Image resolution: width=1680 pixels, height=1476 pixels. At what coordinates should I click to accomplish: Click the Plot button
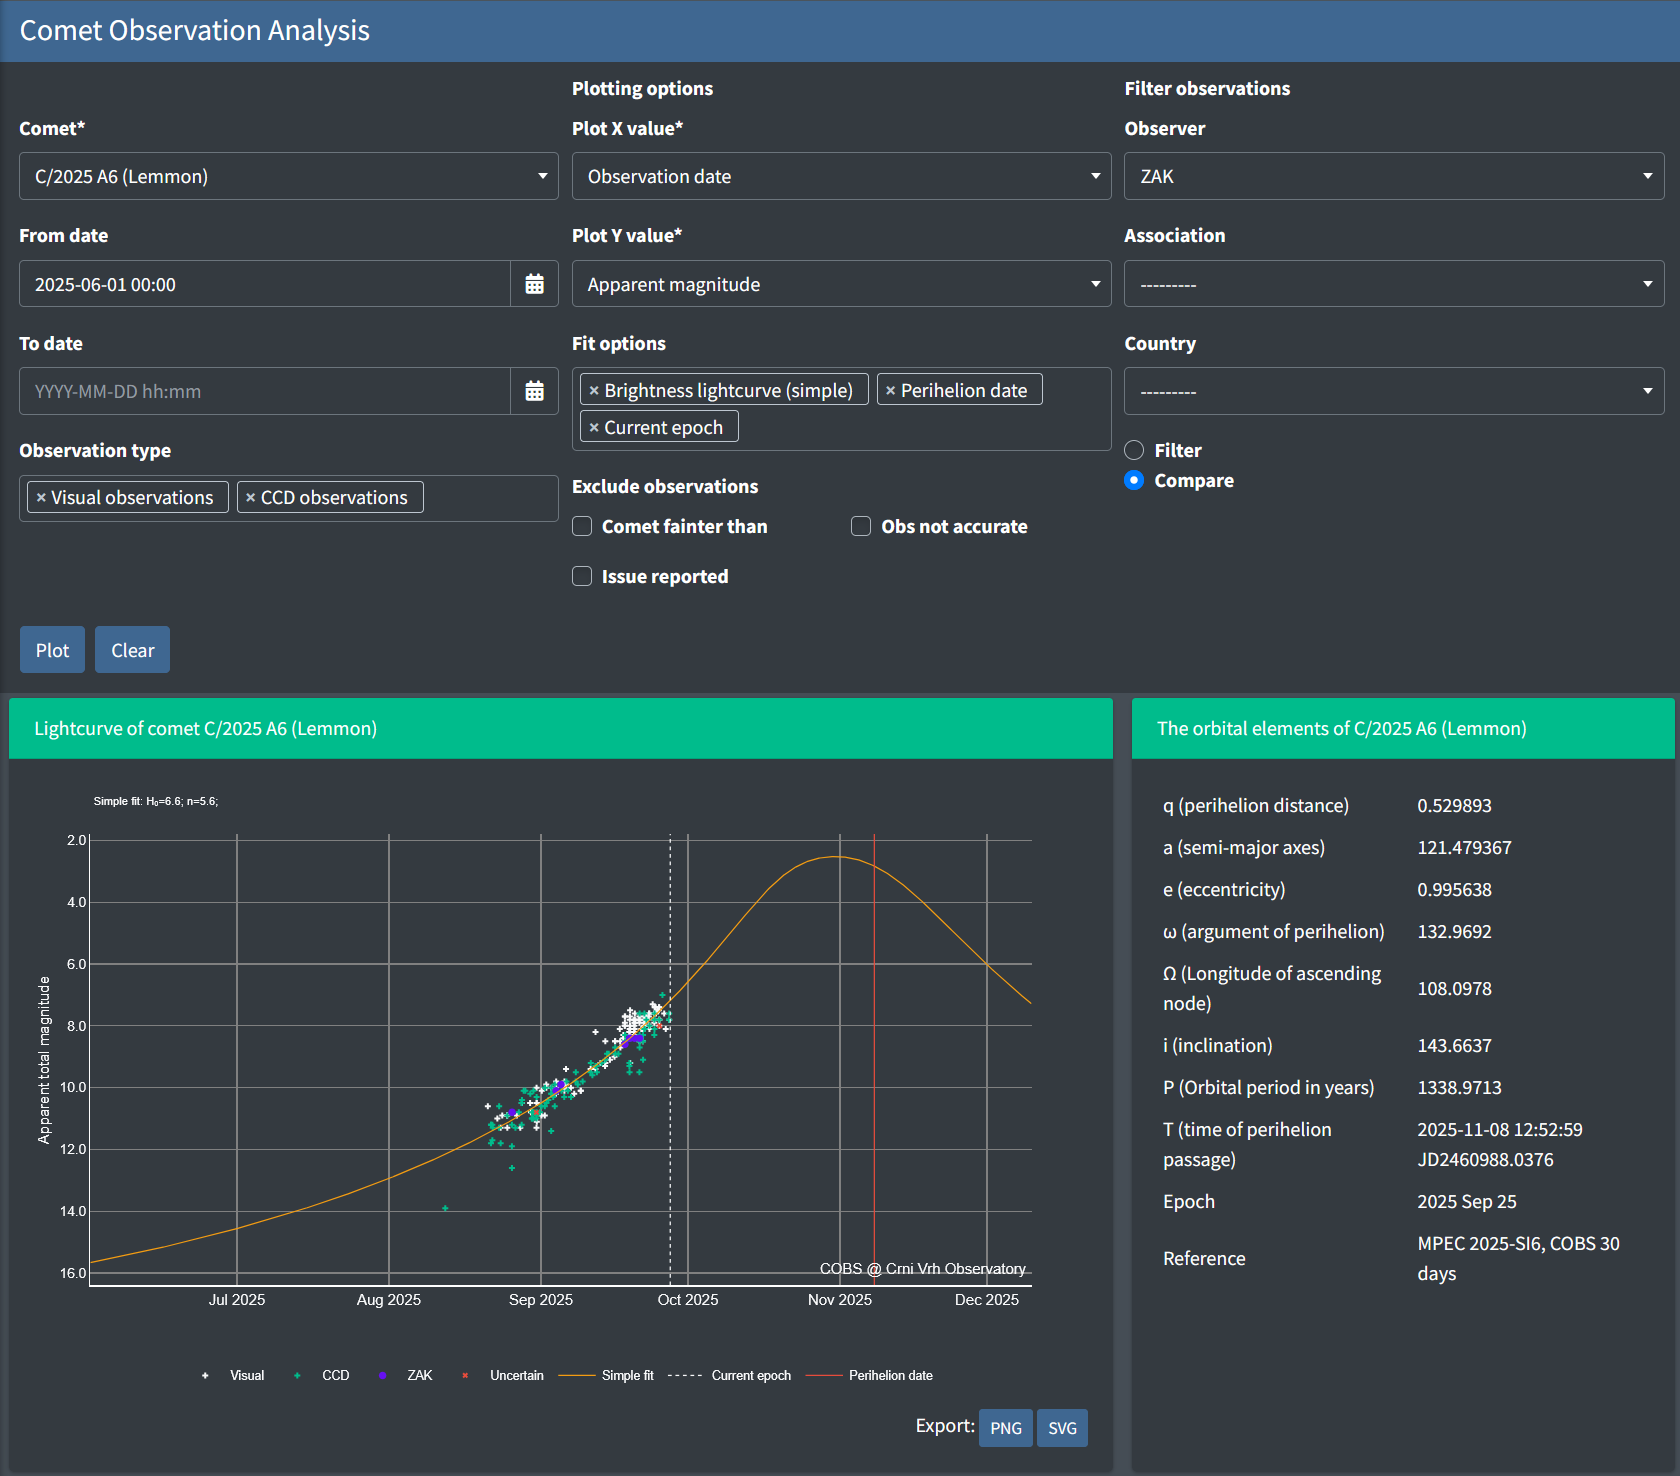[x=52, y=650]
